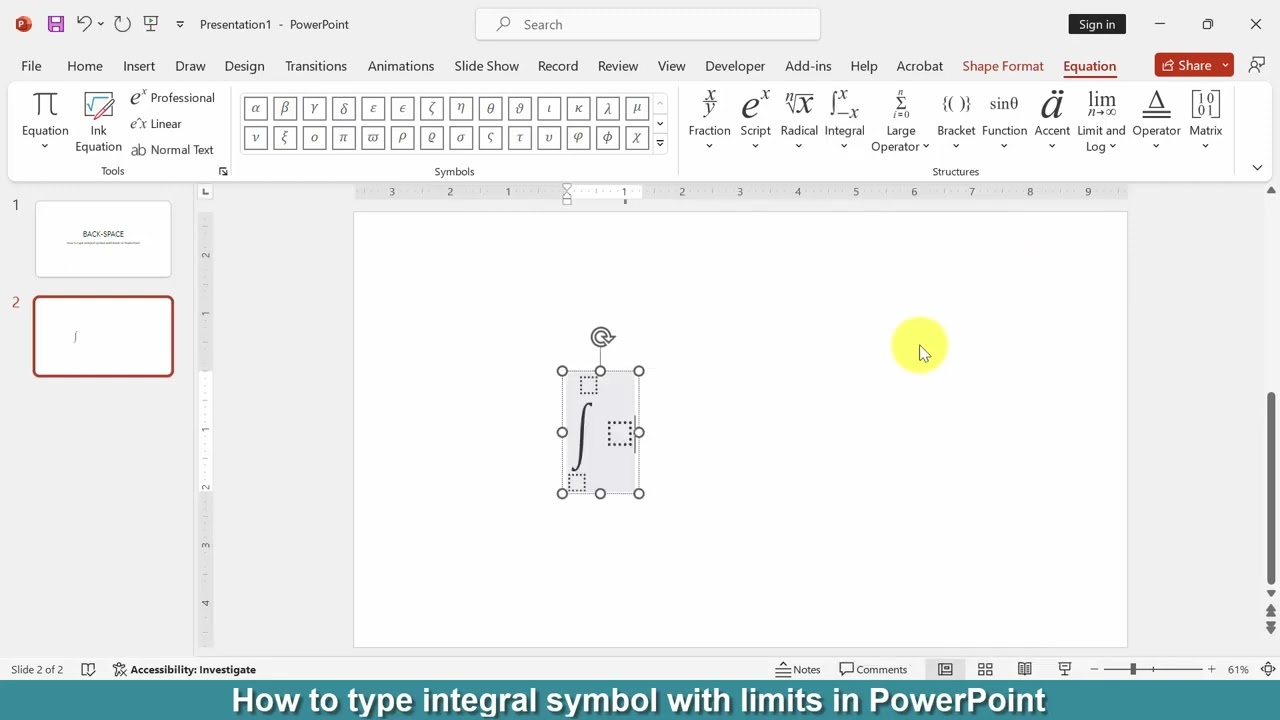Open the Function structures dropdown
The image size is (1280, 720).
tap(1004, 120)
